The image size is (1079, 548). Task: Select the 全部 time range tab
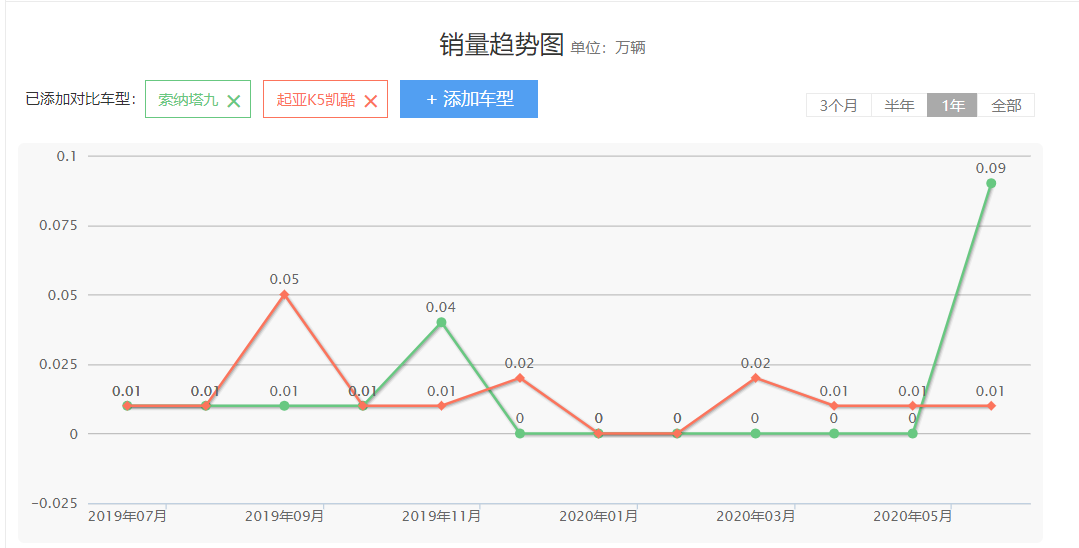coord(1006,105)
